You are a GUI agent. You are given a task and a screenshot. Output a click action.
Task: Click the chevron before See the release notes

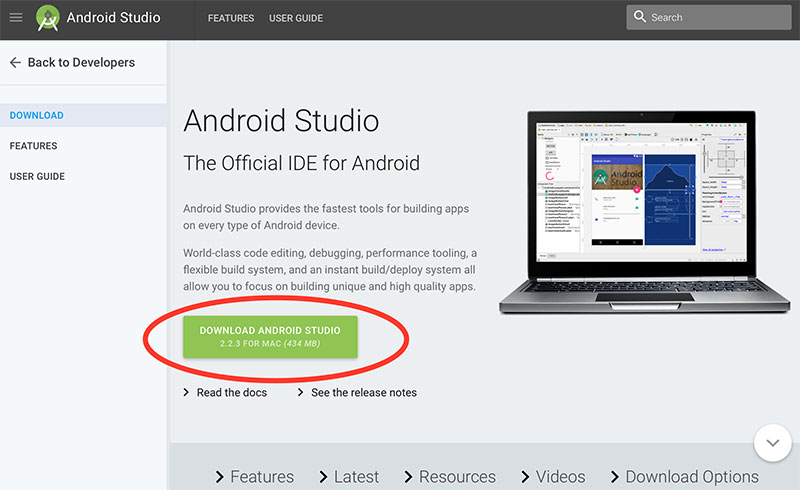click(301, 392)
